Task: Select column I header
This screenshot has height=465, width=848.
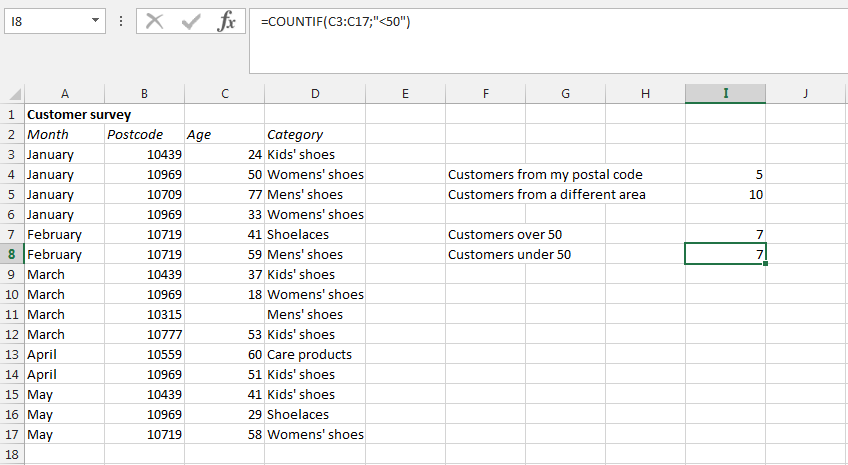Action: [x=725, y=94]
